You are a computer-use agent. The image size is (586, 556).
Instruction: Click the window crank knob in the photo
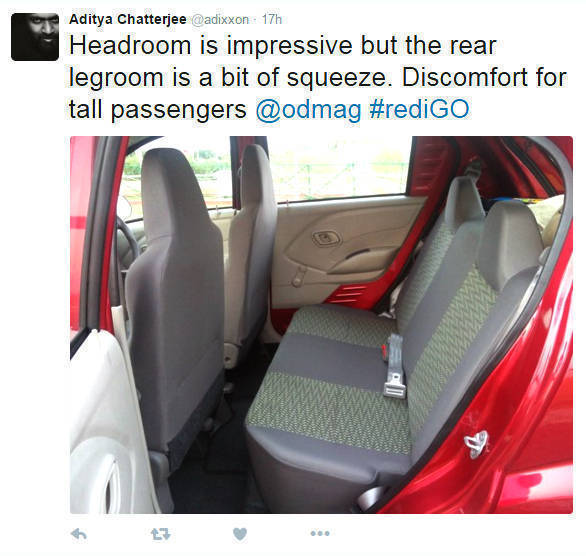(297, 279)
